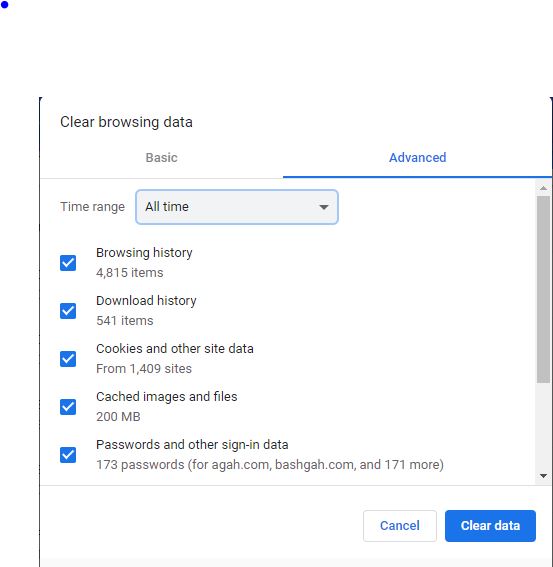Select the Advanced tab
This screenshot has width=553, height=567.
click(417, 158)
